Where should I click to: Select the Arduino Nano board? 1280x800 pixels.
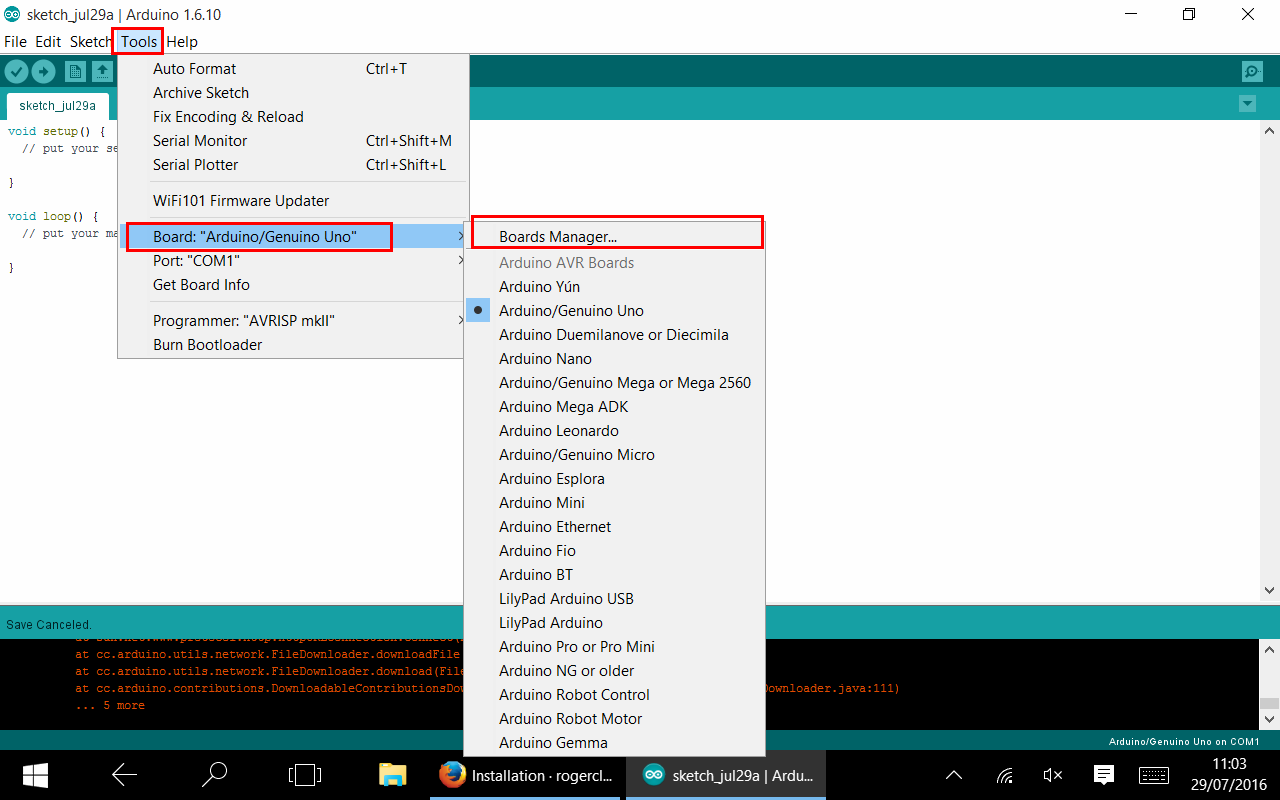tap(545, 359)
